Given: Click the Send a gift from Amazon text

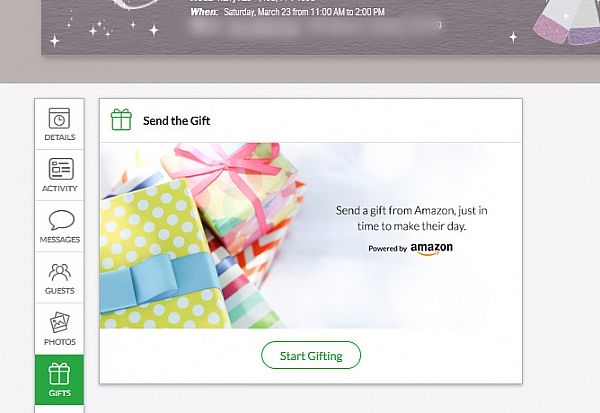Looking at the screenshot, I should 411,218.
